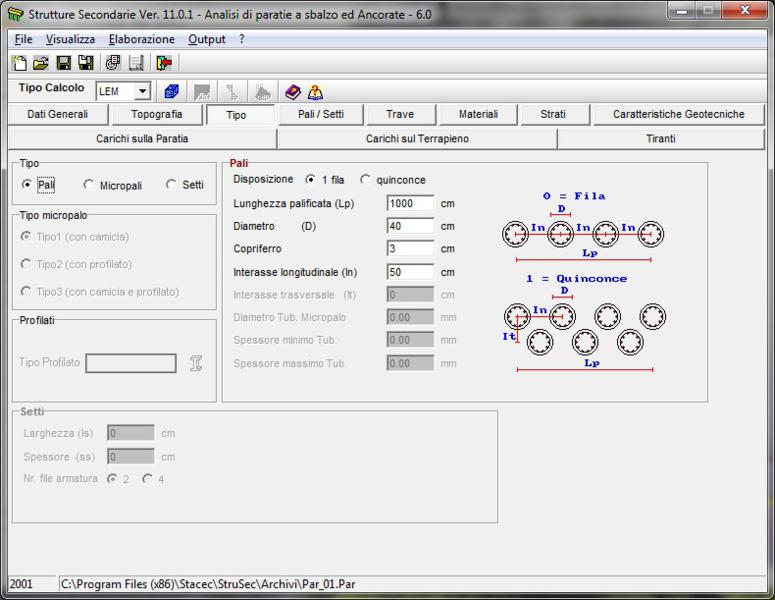Open the Carichi sul Terrapieno tab
The width and height of the screenshot is (775, 600).
(416, 139)
